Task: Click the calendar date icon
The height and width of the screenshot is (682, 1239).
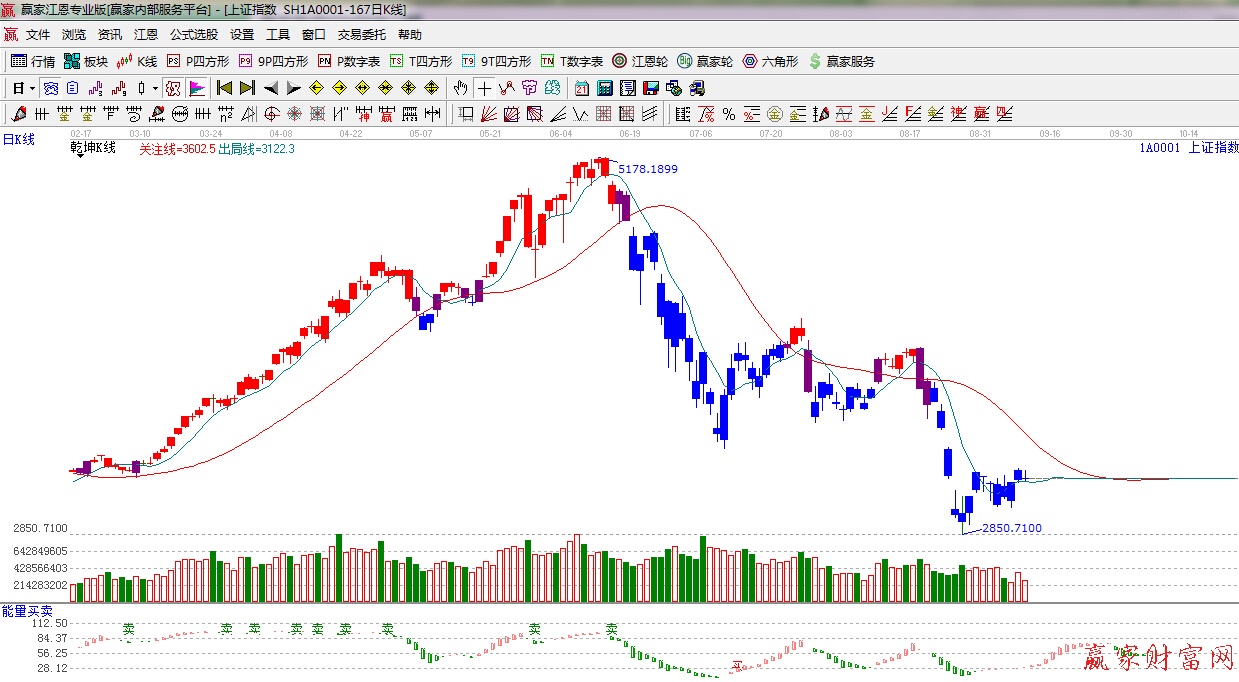Action: pos(581,88)
